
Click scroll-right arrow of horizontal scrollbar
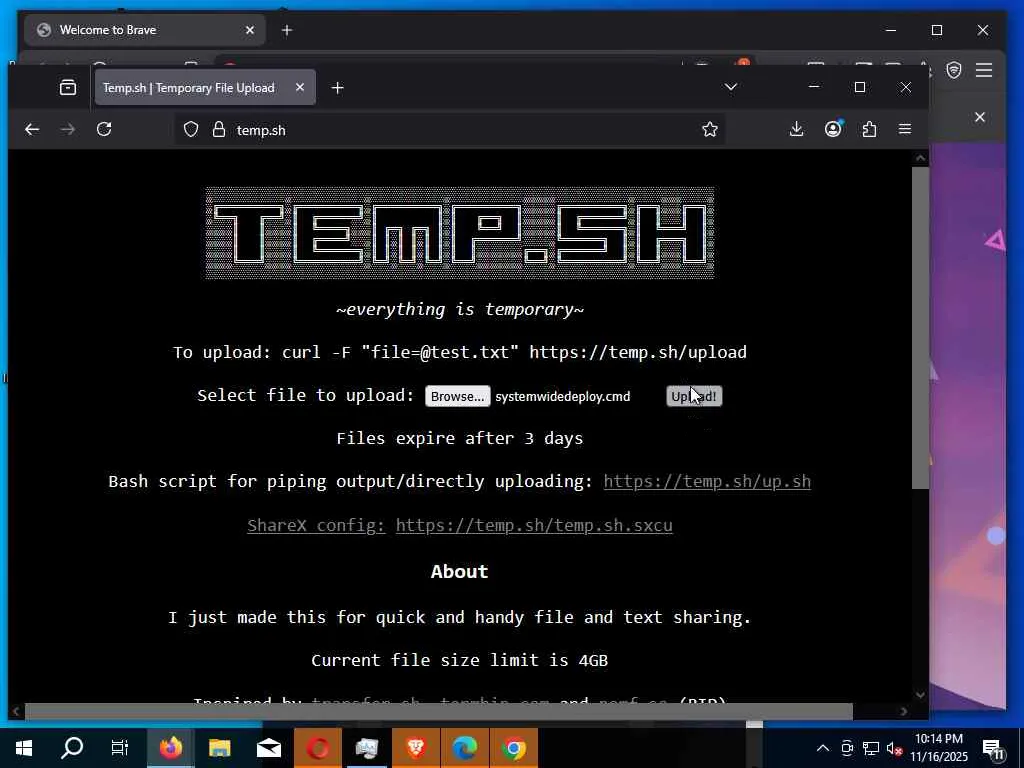click(x=904, y=711)
